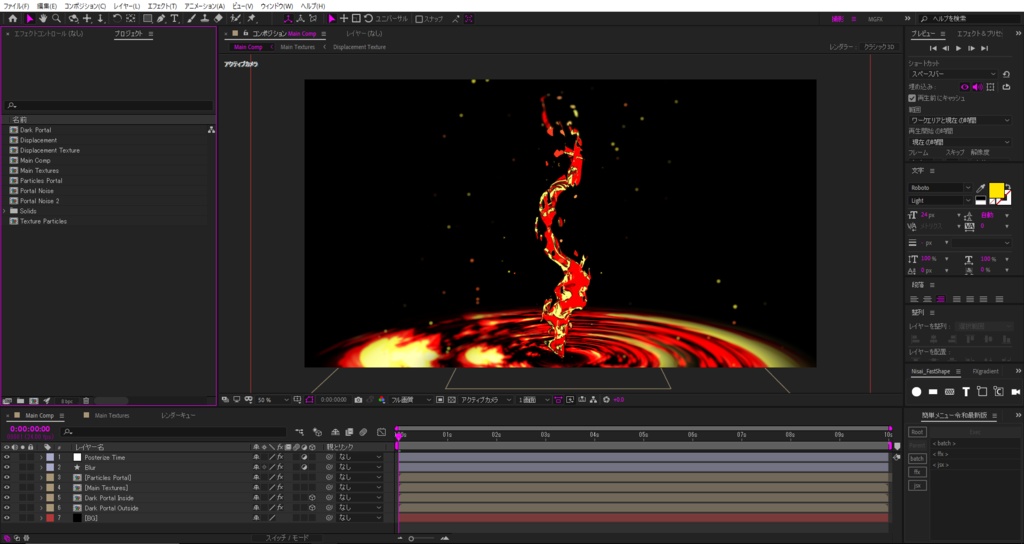Click the Home icon in toolbar
This screenshot has height=544, width=1024.
[13, 18]
